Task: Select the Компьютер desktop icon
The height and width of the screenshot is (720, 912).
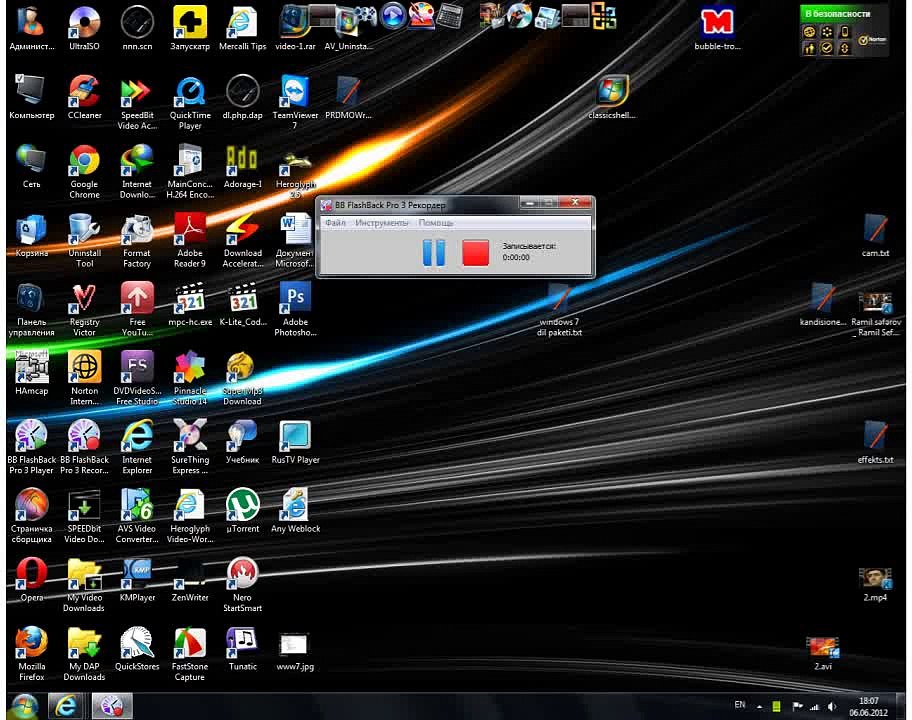Action: pyautogui.click(x=31, y=98)
